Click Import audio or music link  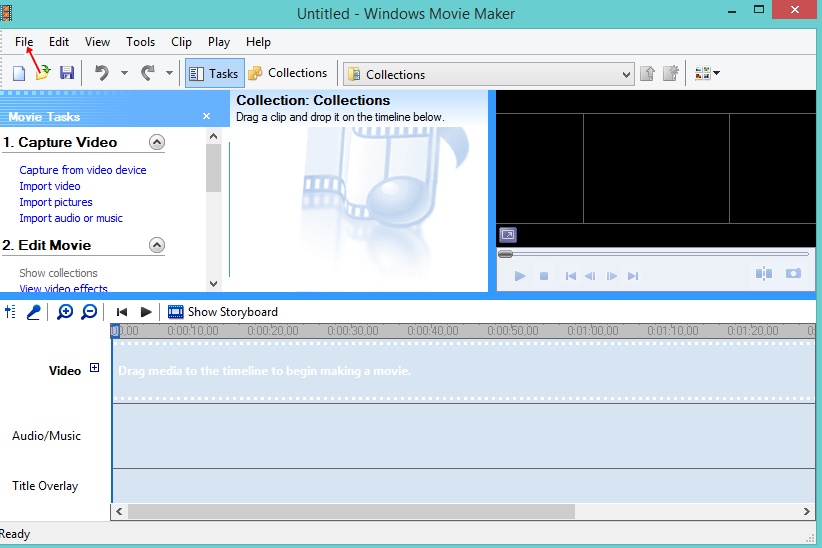tap(71, 218)
